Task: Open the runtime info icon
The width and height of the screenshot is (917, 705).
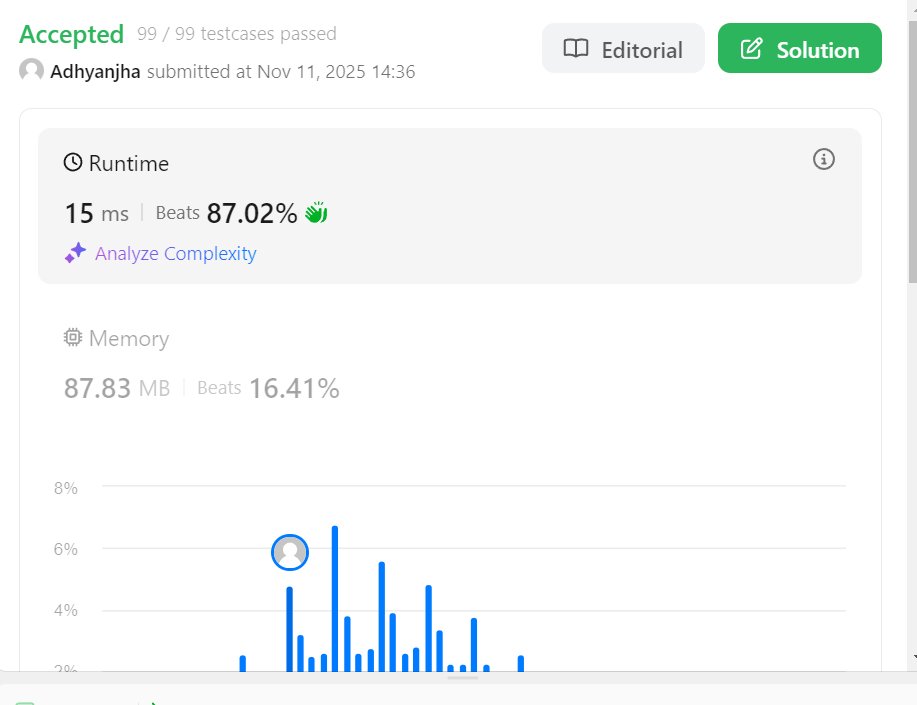Action: (823, 159)
